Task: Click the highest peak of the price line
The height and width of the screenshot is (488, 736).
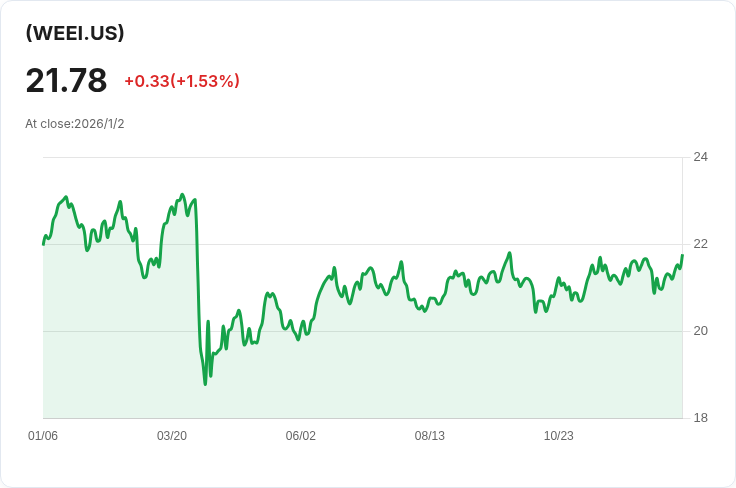Action: pyautogui.click(x=182, y=195)
